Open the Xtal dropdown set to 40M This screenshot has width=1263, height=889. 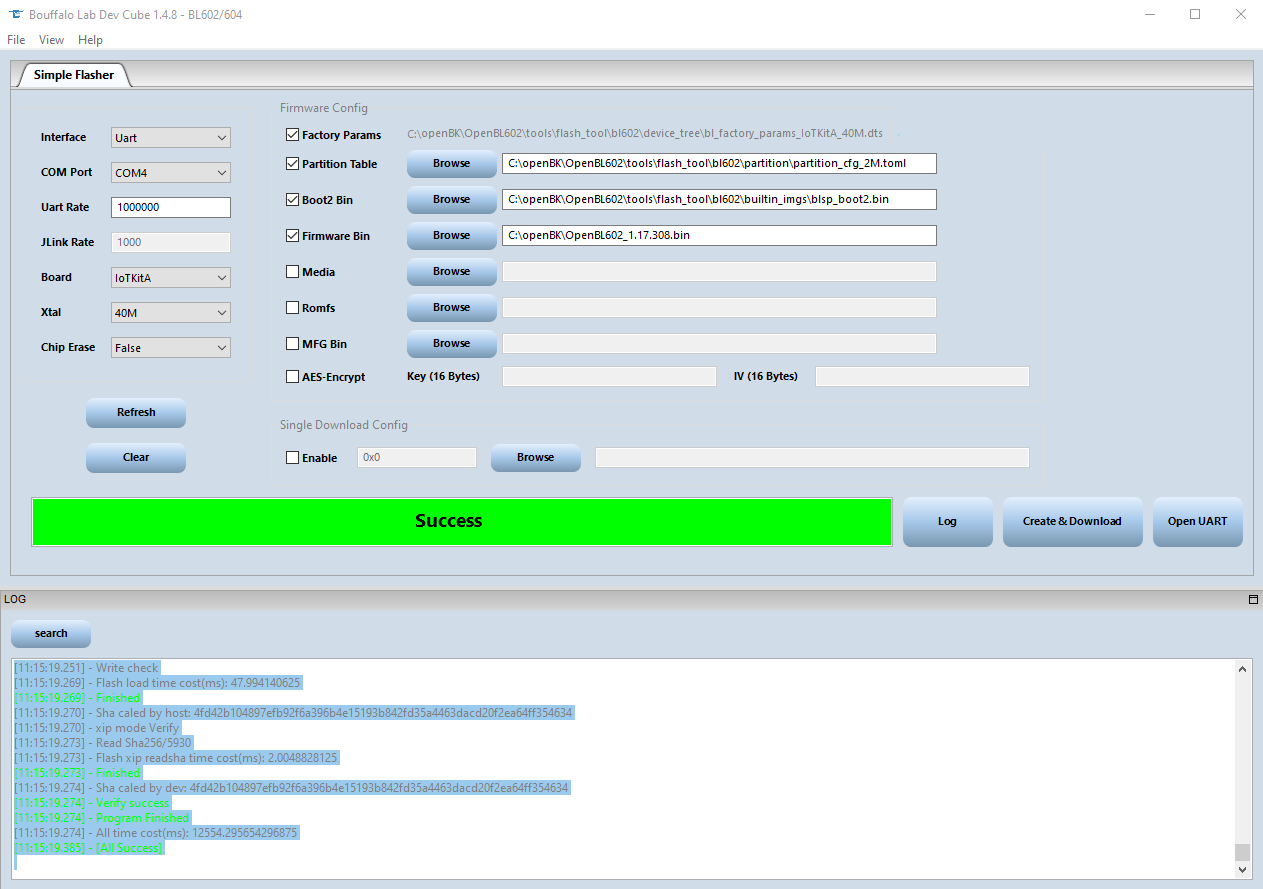click(171, 313)
